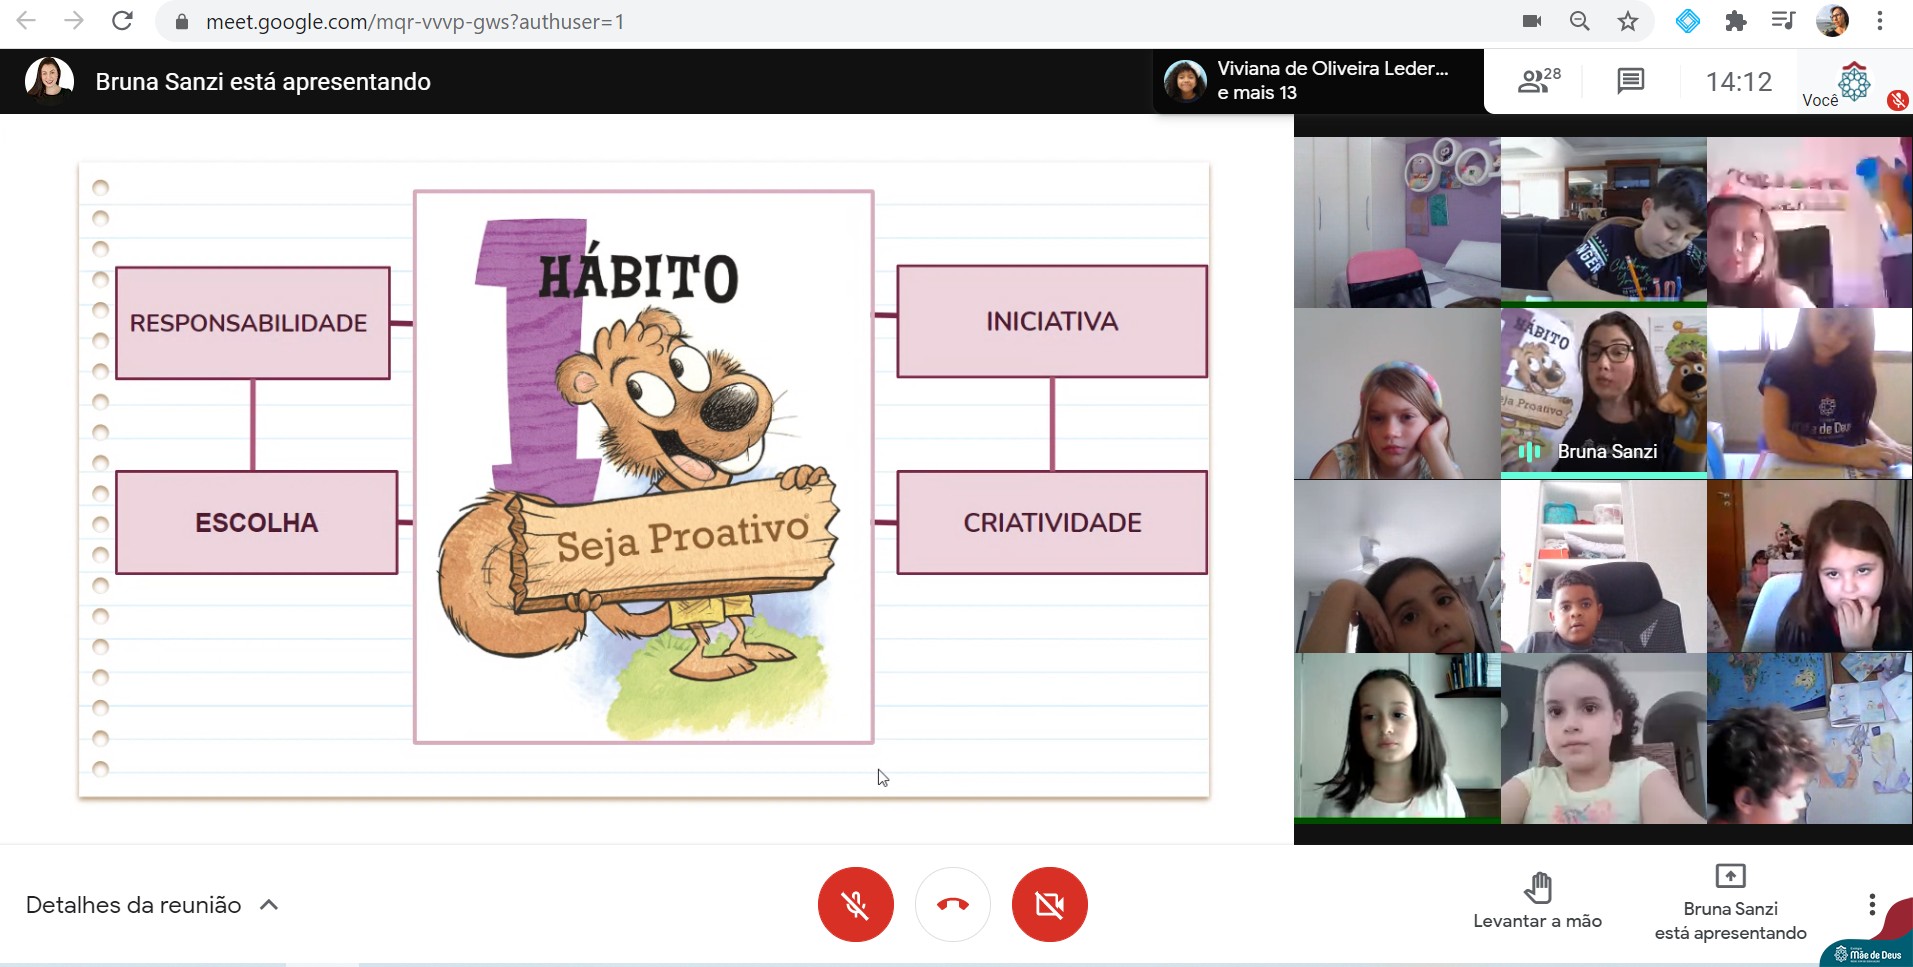Click the raise hand icon
The width and height of the screenshot is (1913, 967).
pyautogui.click(x=1537, y=887)
